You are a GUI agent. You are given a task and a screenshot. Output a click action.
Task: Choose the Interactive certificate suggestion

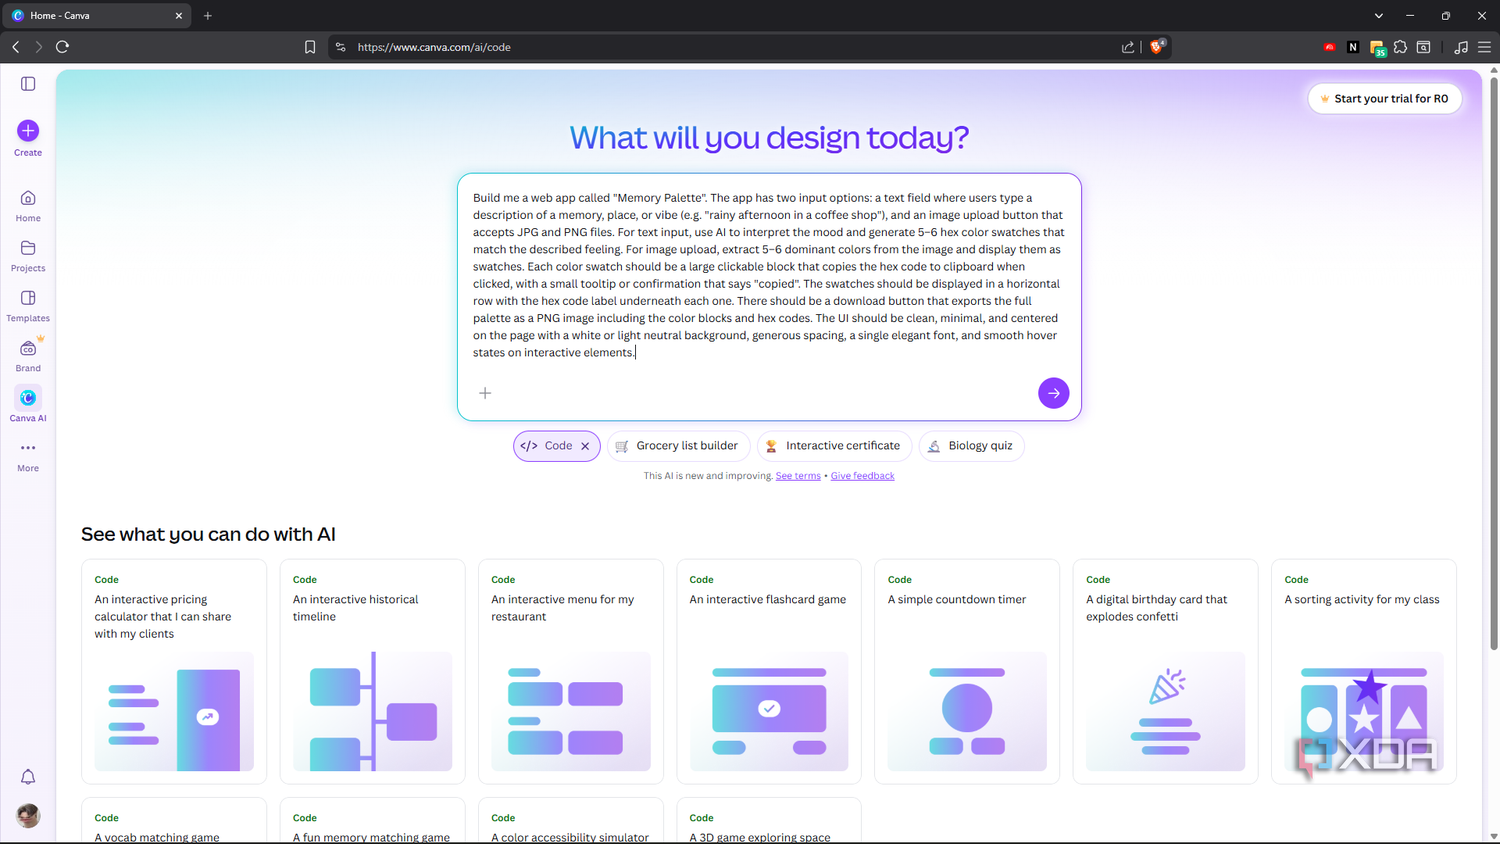pyautogui.click(x=834, y=446)
